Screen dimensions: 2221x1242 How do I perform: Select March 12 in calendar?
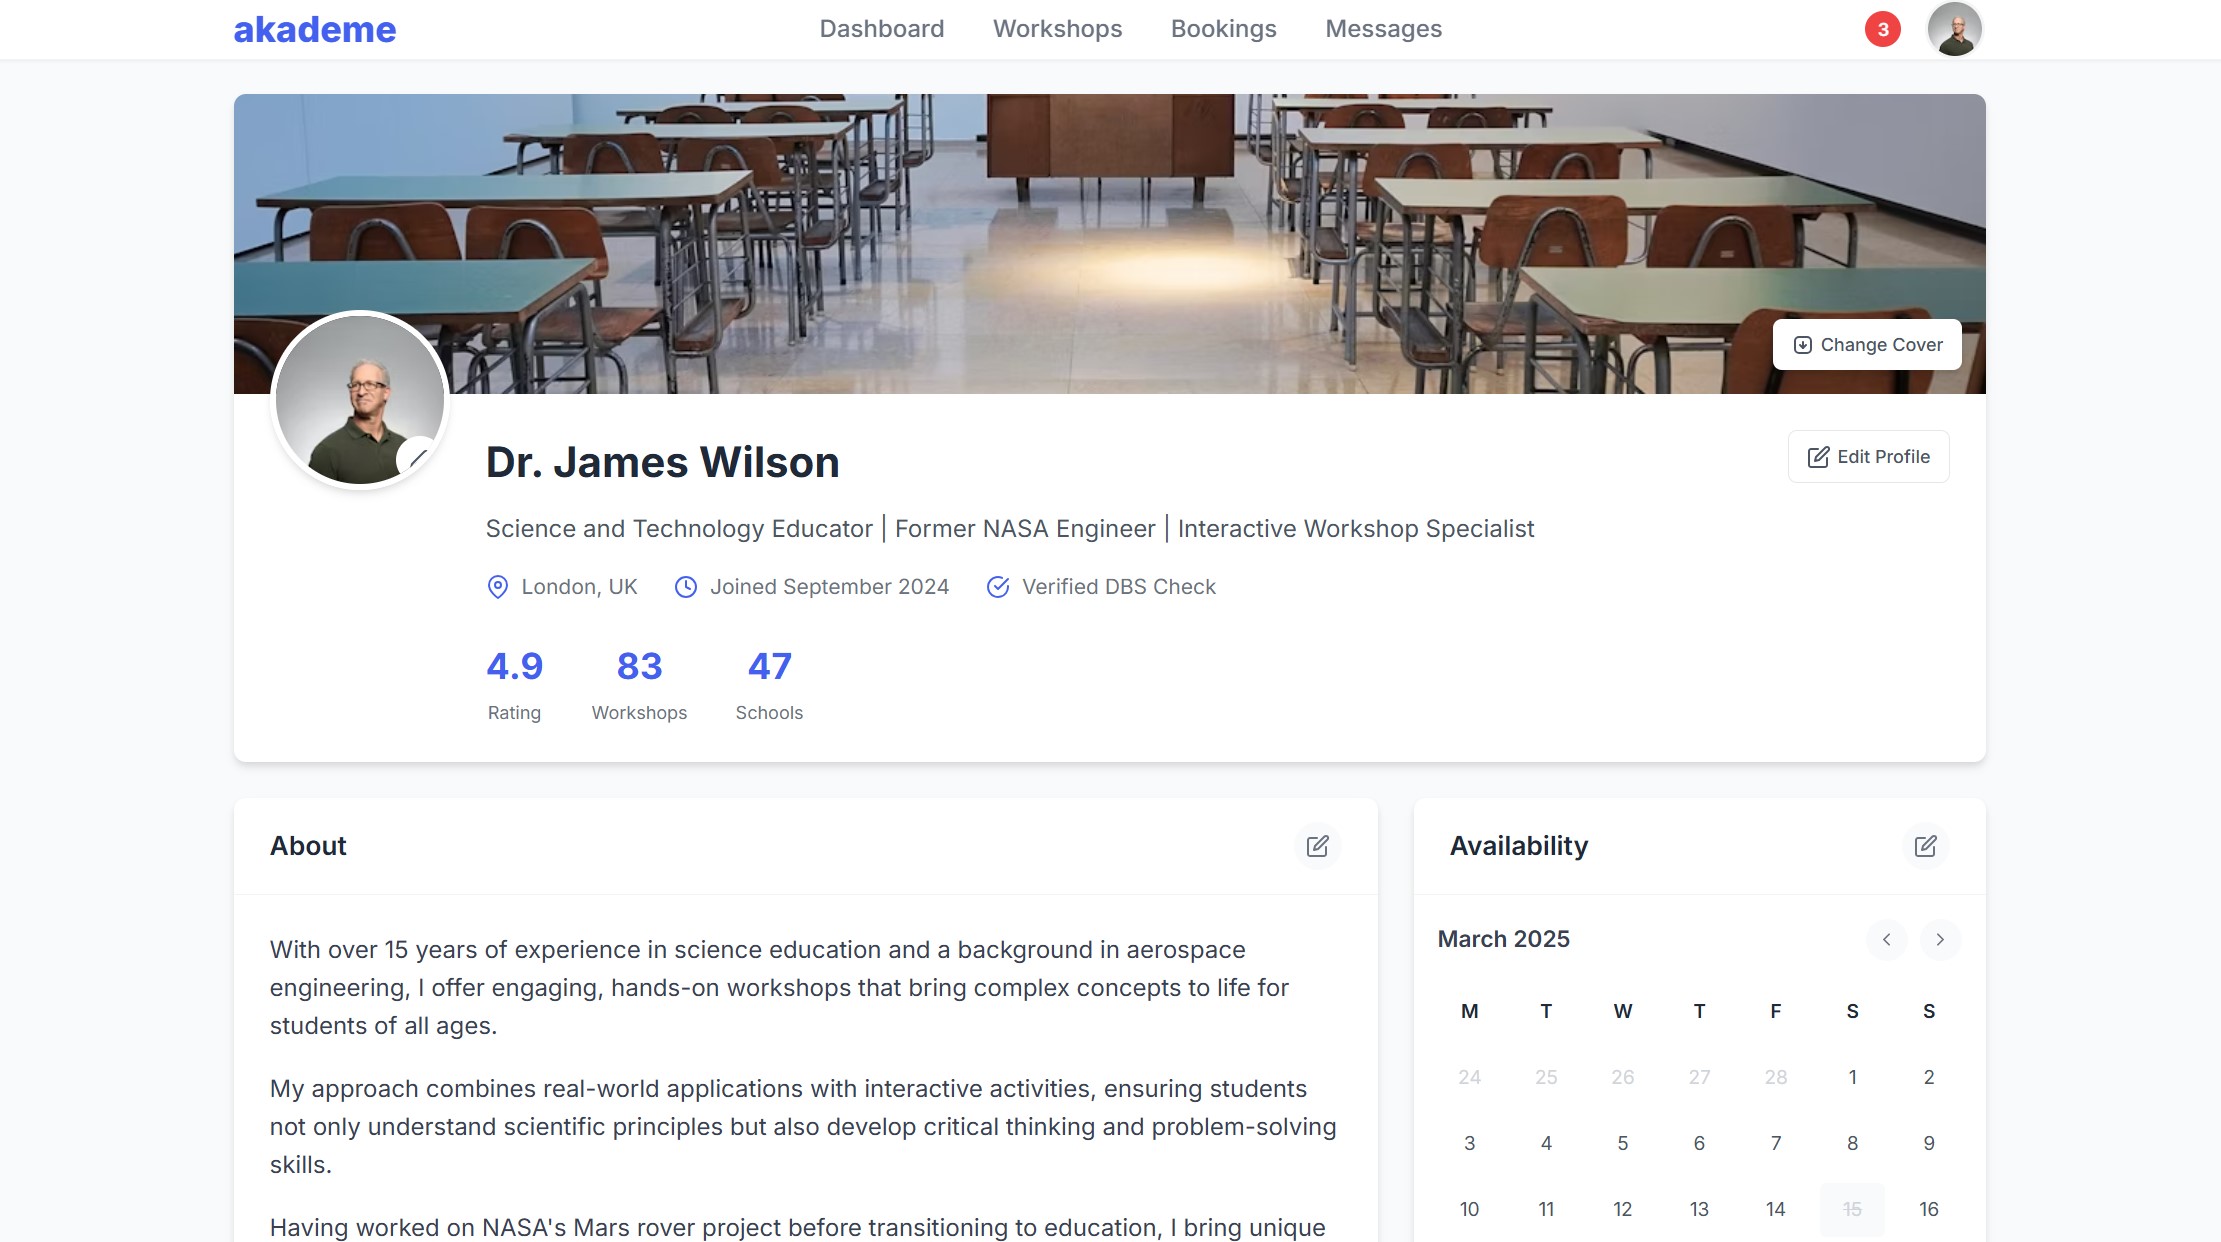click(x=1622, y=1209)
